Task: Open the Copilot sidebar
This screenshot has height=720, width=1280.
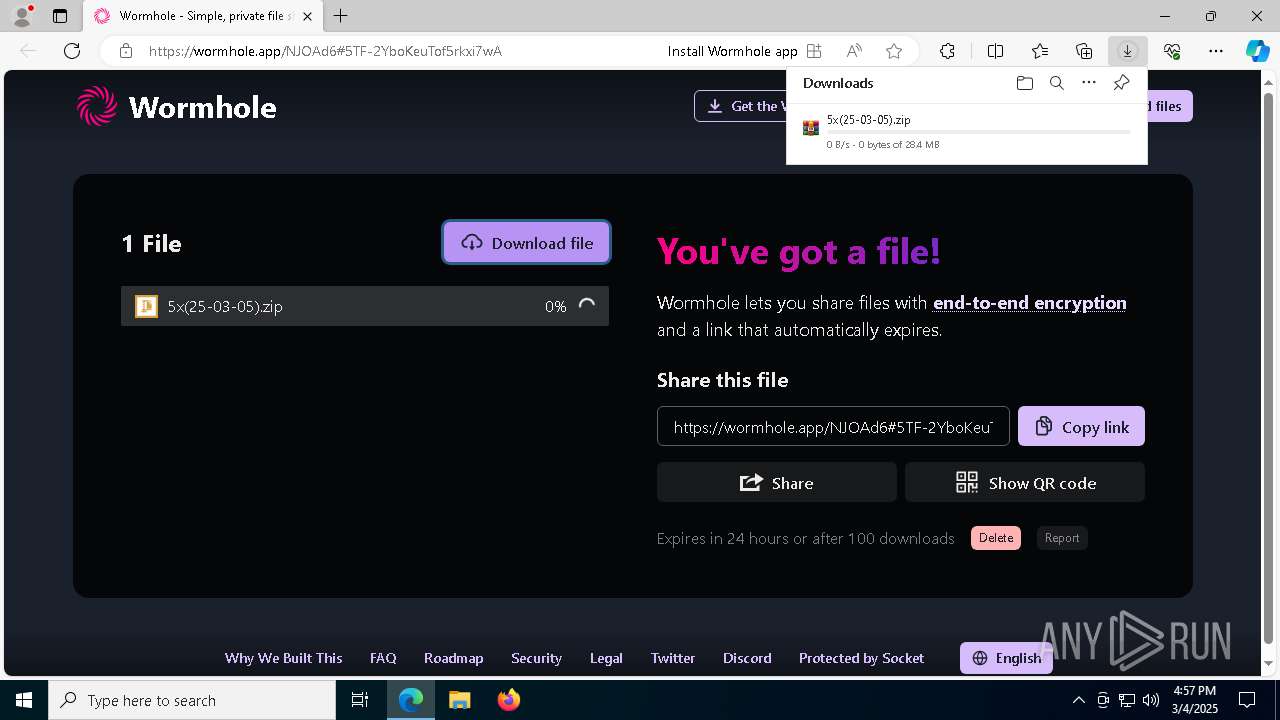Action: tap(1257, 51)
